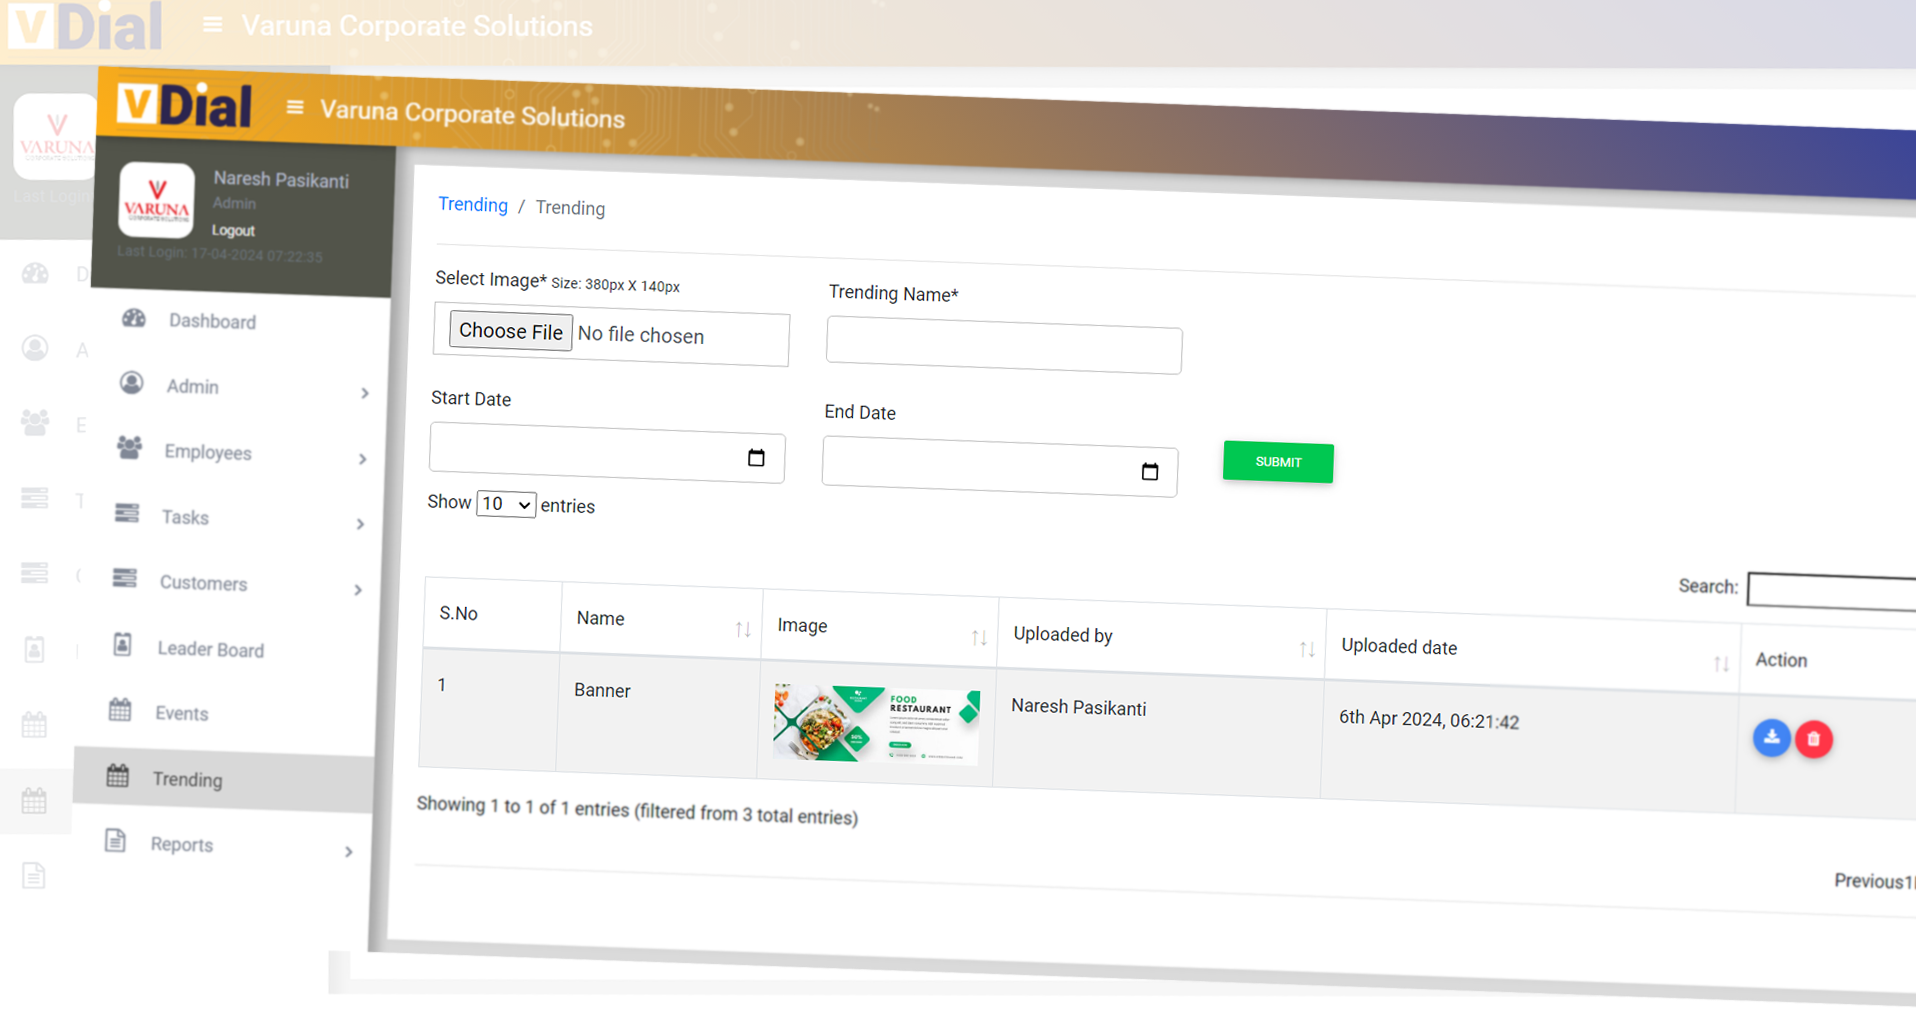The height and width of the screenshot is (1009, 1916).
Task: Sort the table by the Image column
Action: point(979,637)
